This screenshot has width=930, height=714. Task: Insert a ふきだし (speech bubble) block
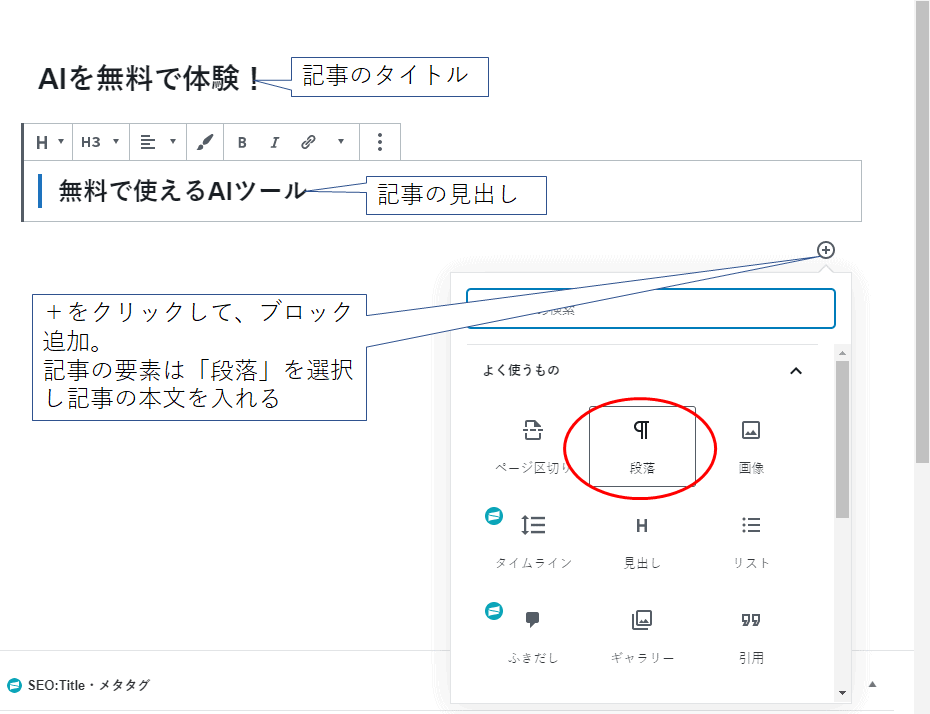pyautogui.click(x=533, y=634)
